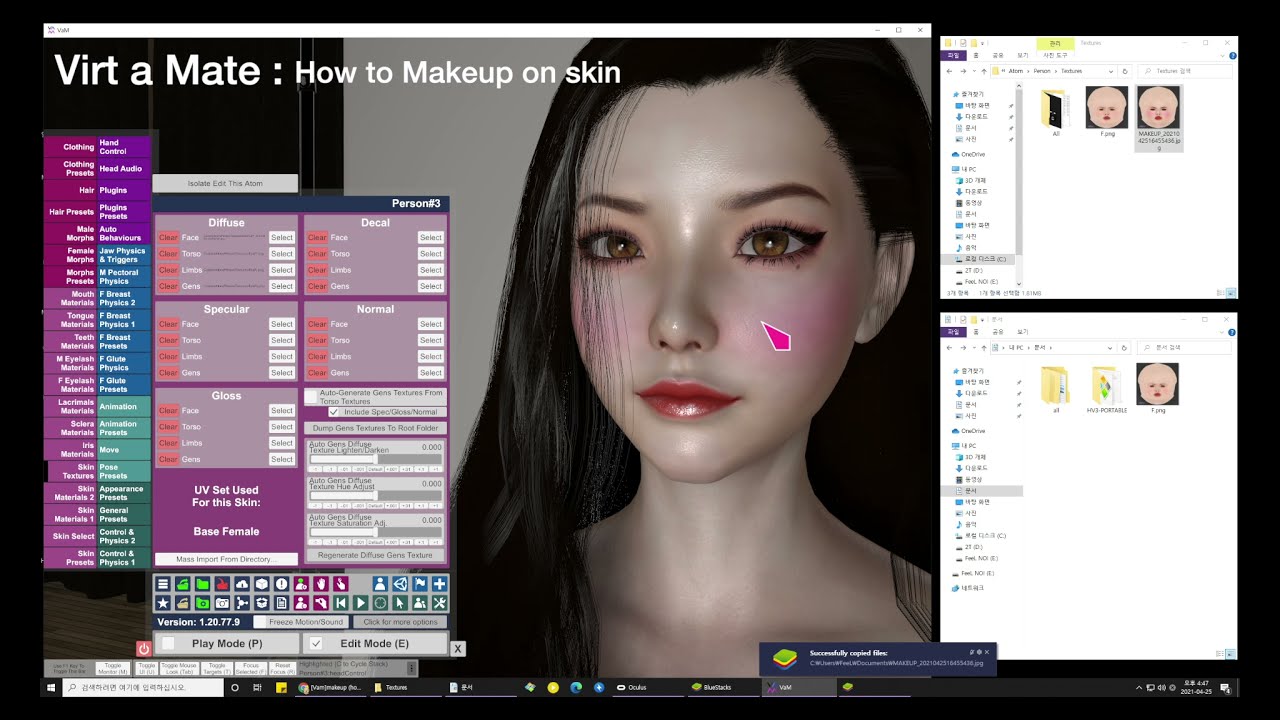Viewport: 1280px width, 720px height.
Task: Clear the Specular Limbs texture
Action: (x=168, y=356)
